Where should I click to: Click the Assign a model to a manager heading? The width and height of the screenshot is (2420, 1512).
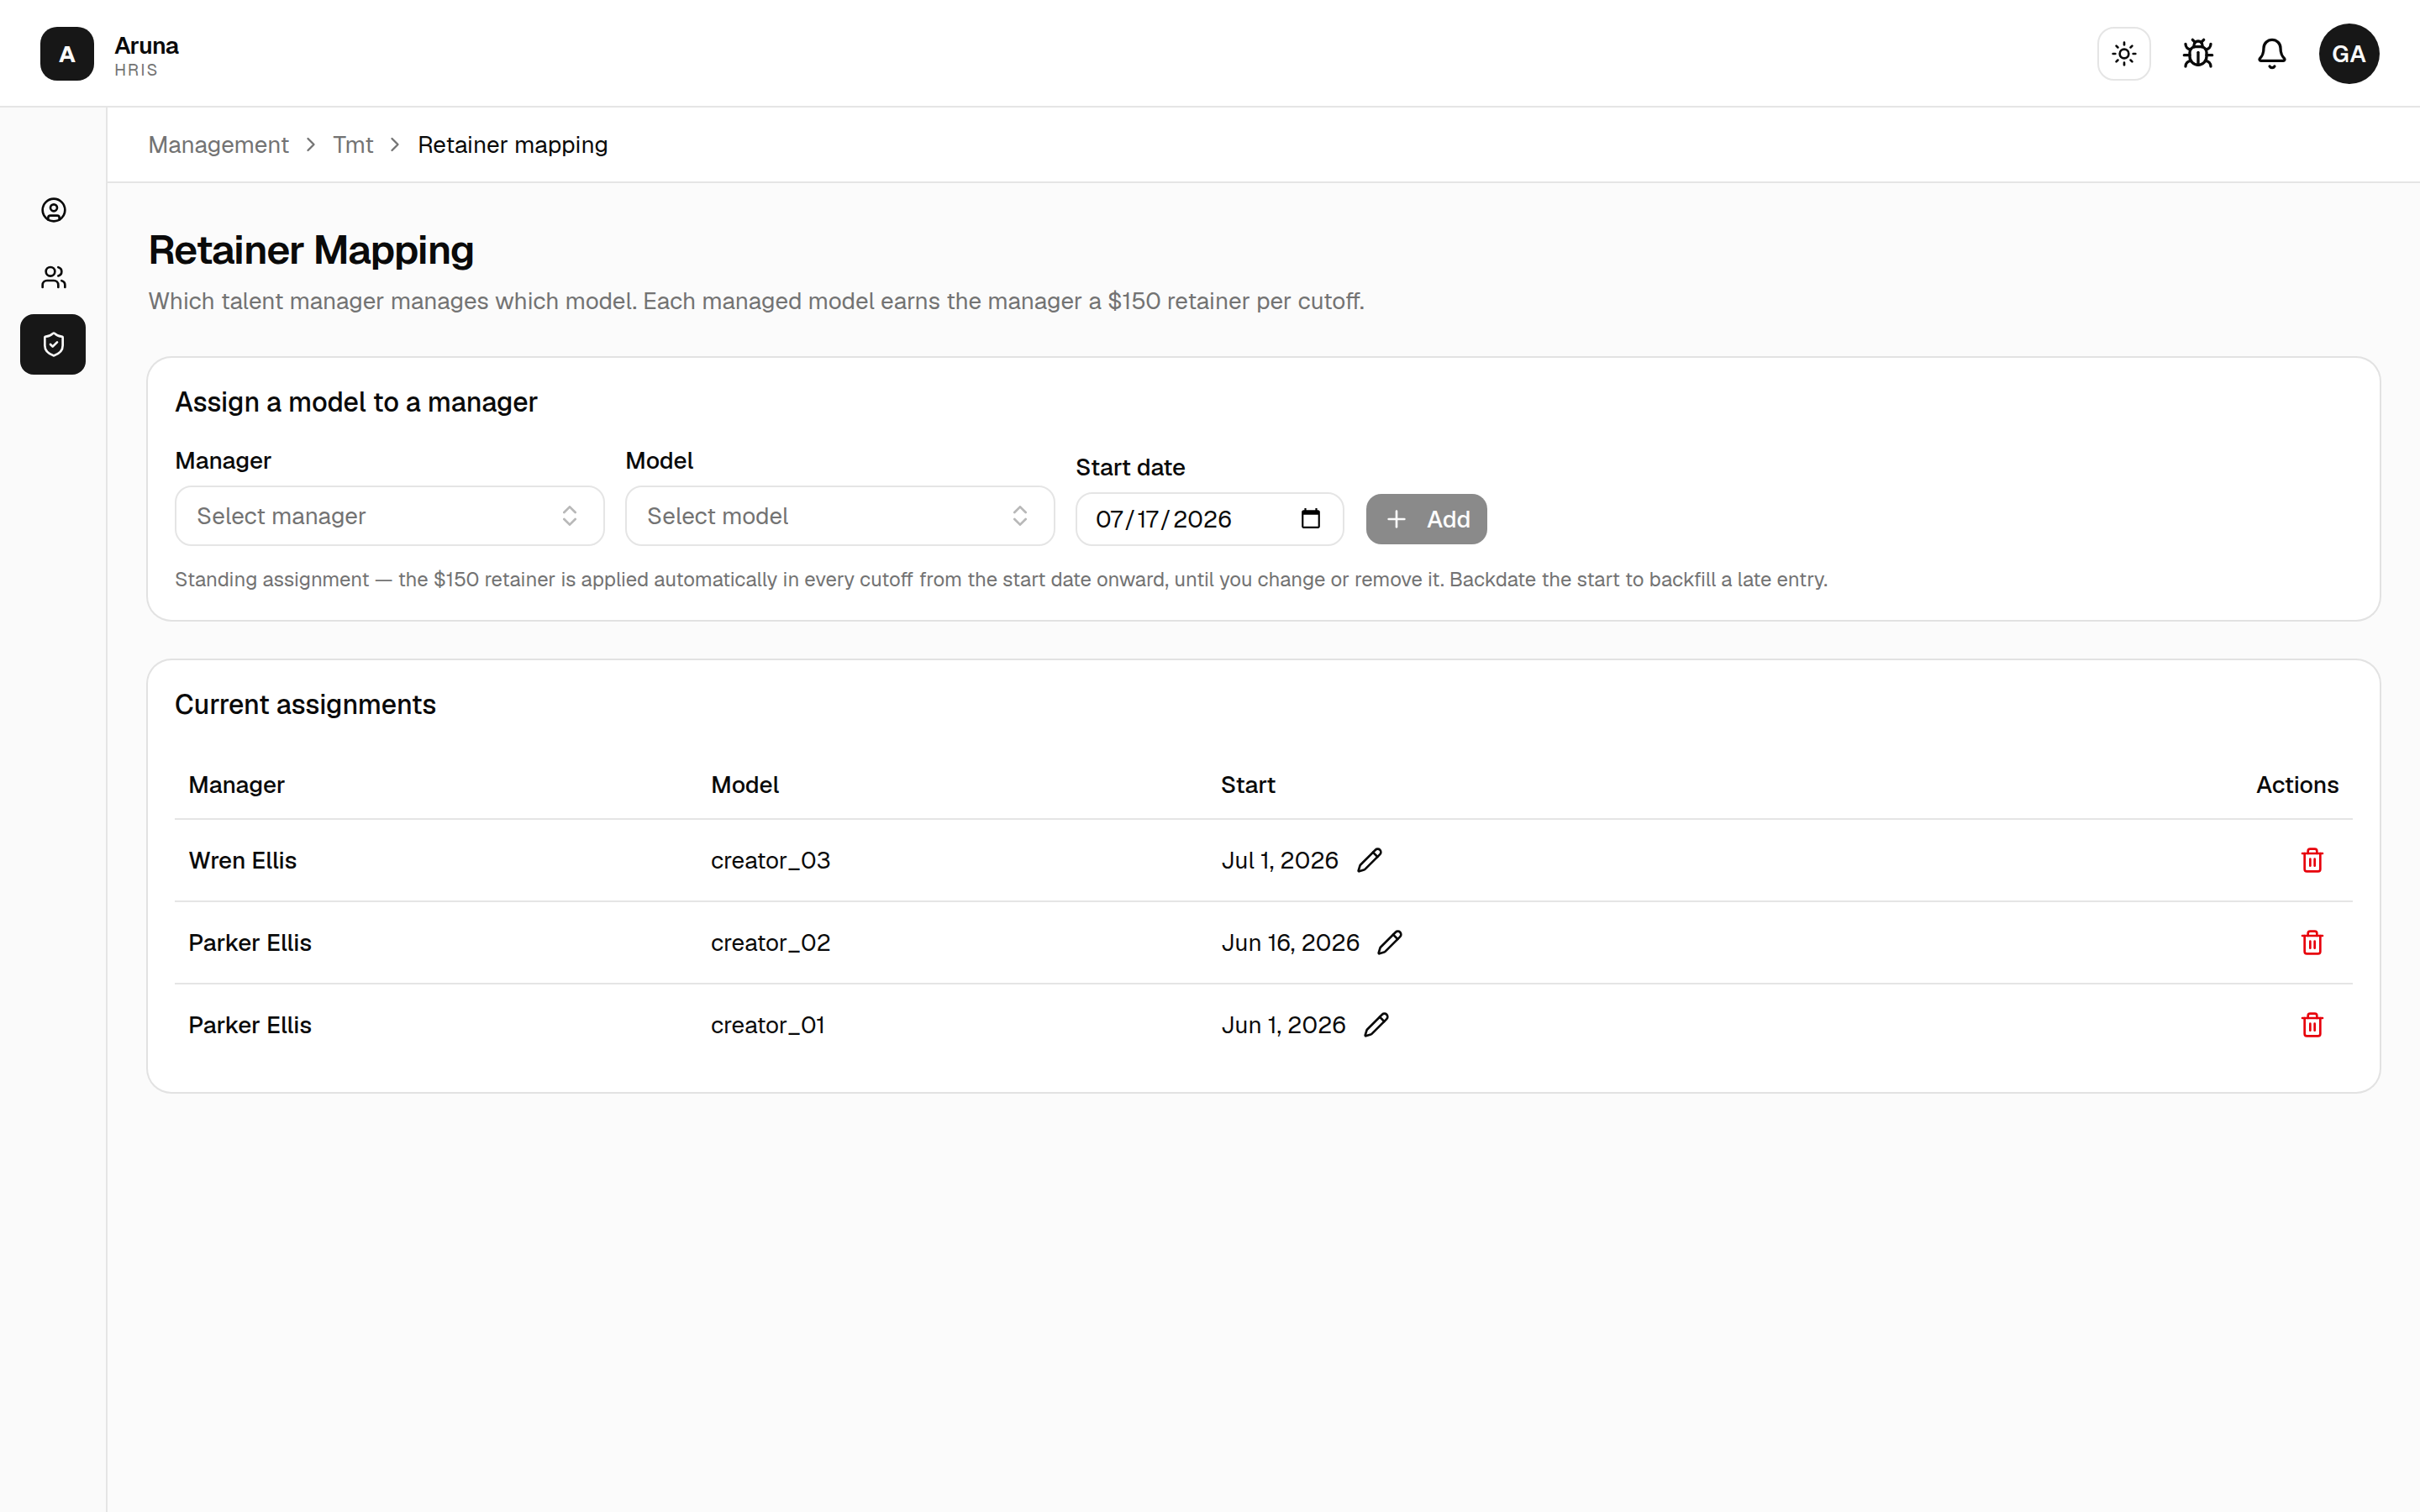[356, 402]
